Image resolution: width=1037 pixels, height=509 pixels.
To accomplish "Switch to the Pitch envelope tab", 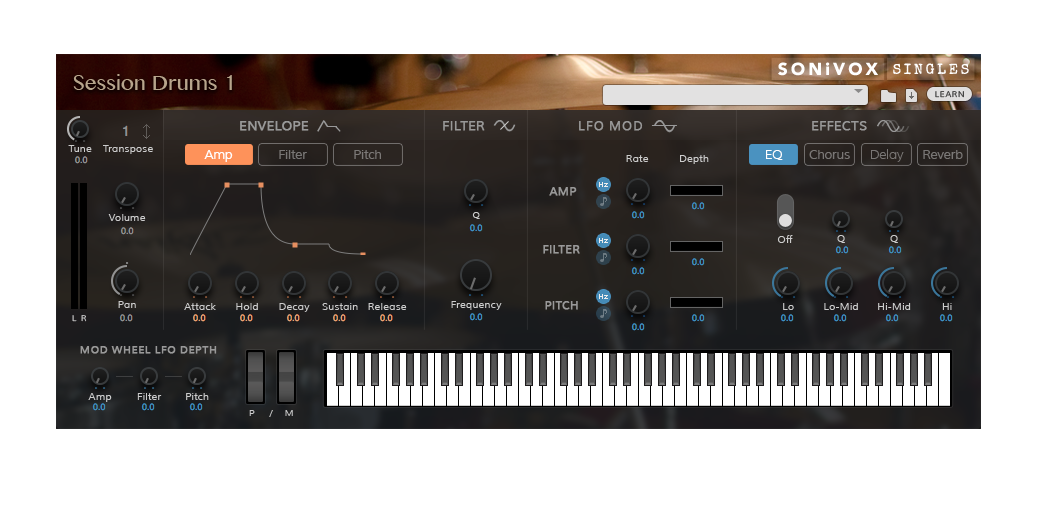I will click(x=368, y=155).
